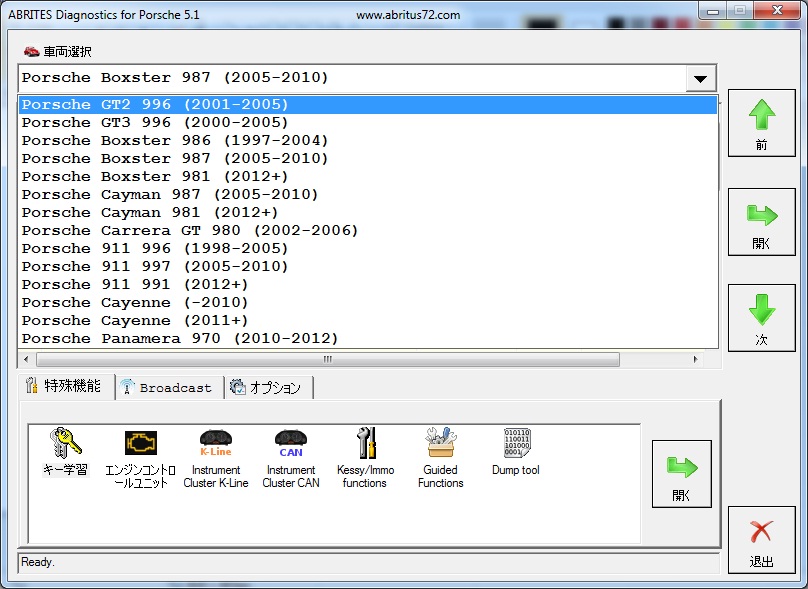Click the horizontal scrollbar thumb of vehicle list
Image resolution: width=808 pixels, height=589 pixels.
click(x=328, y=359)
